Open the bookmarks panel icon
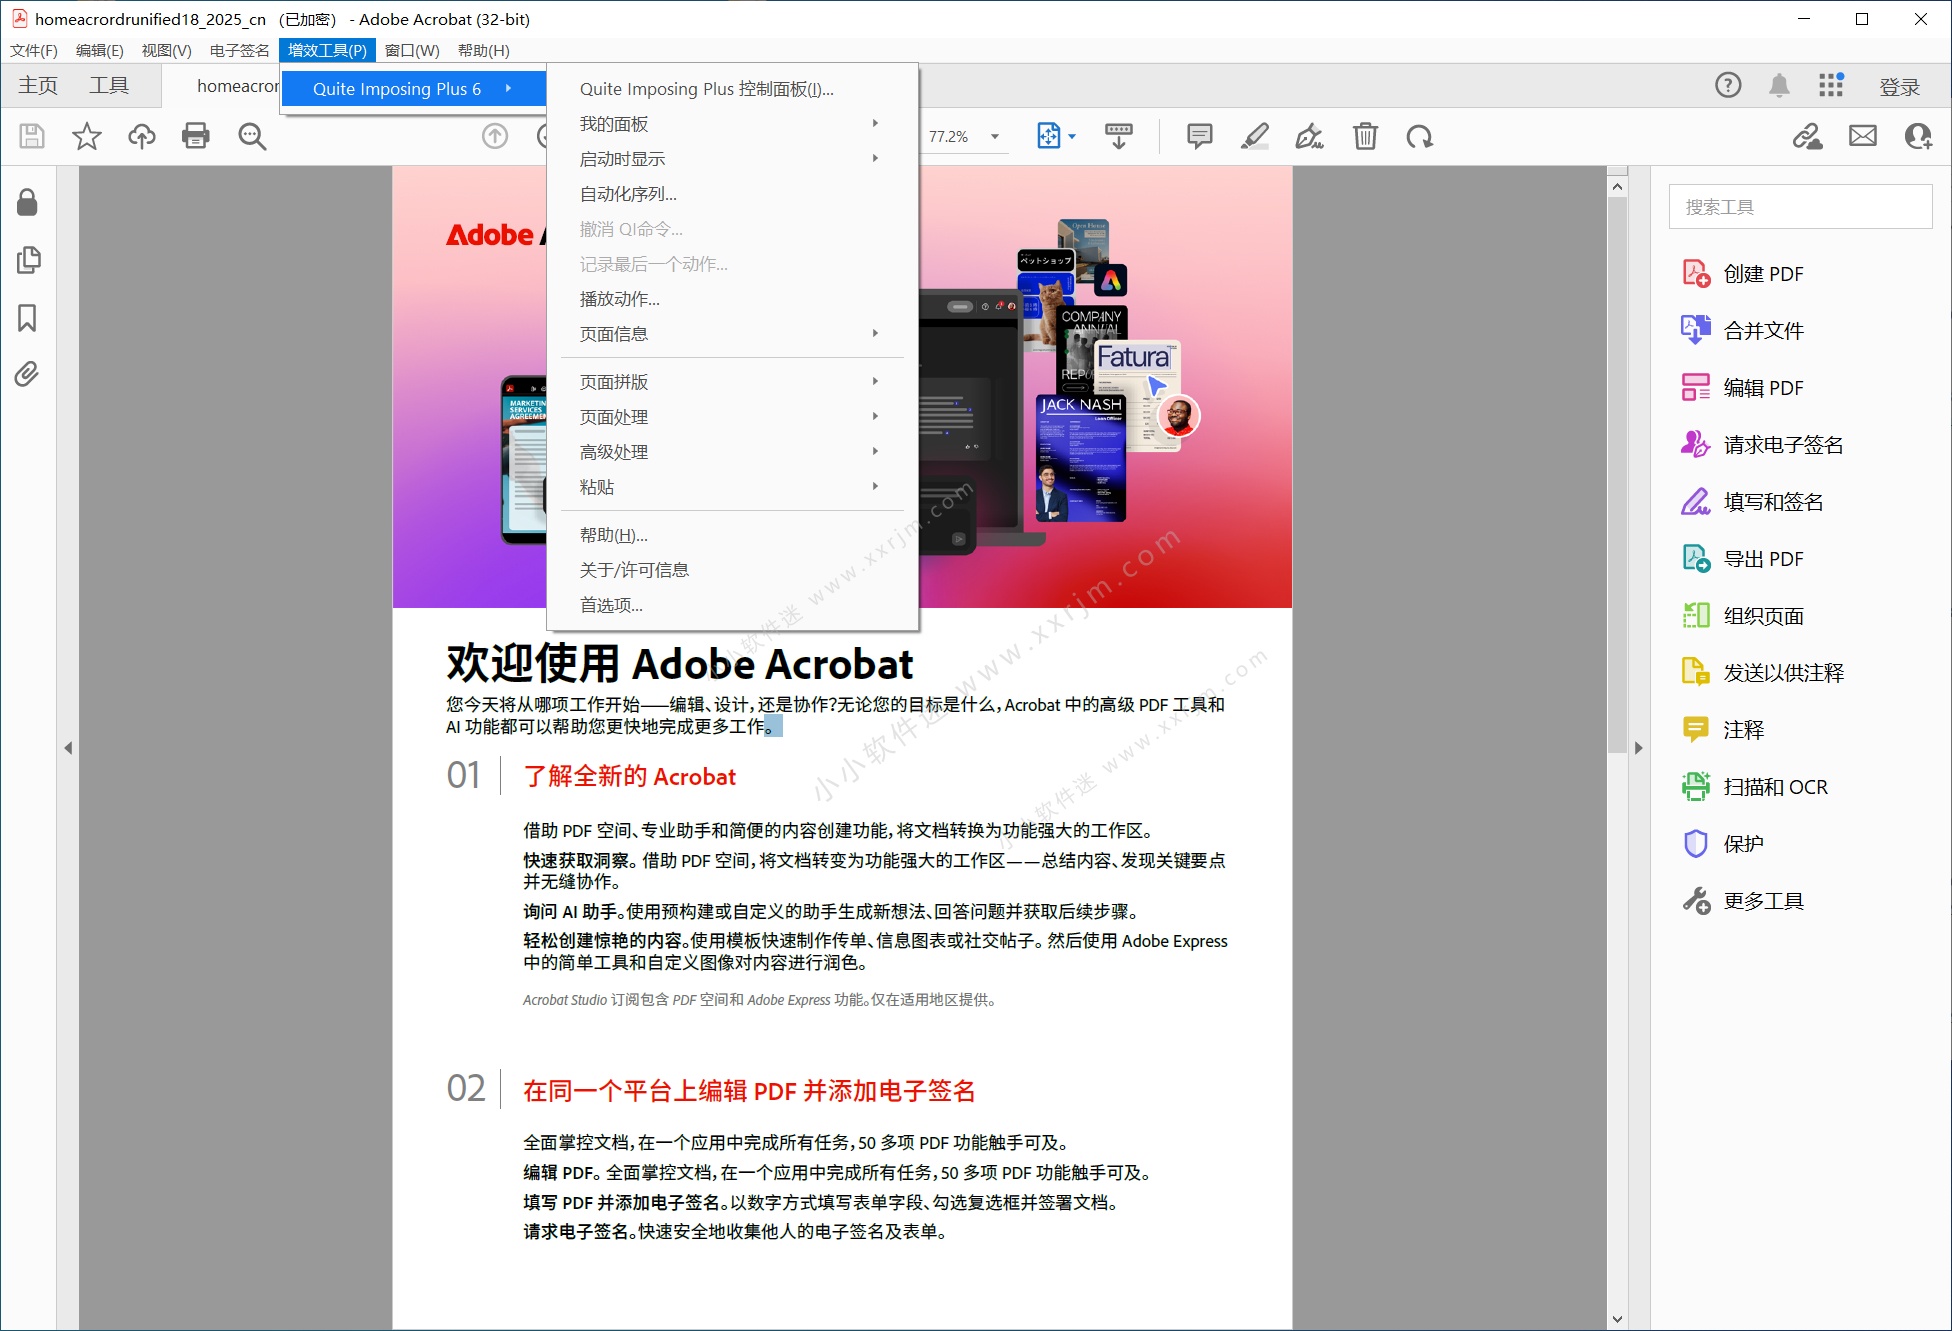 (x=27, y=317)
